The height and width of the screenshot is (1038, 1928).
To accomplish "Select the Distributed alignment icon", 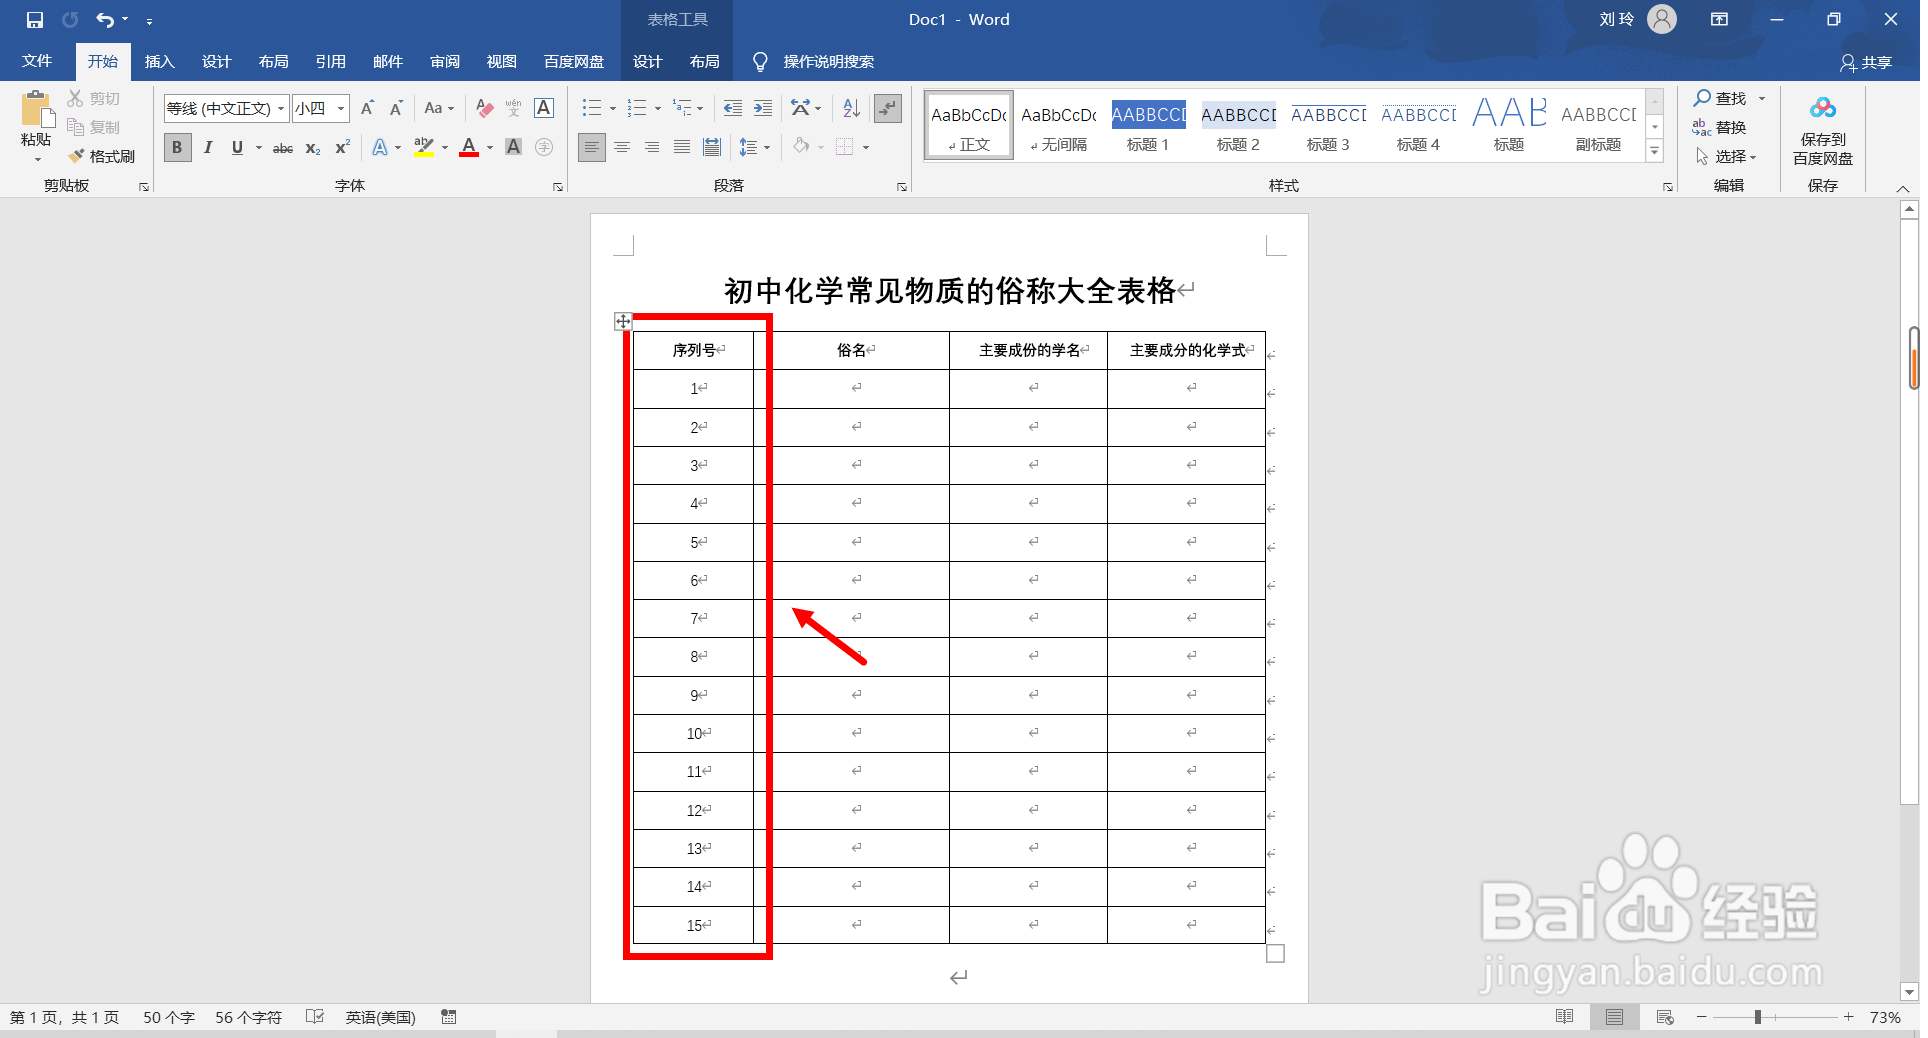I will (x=712, y=147).
